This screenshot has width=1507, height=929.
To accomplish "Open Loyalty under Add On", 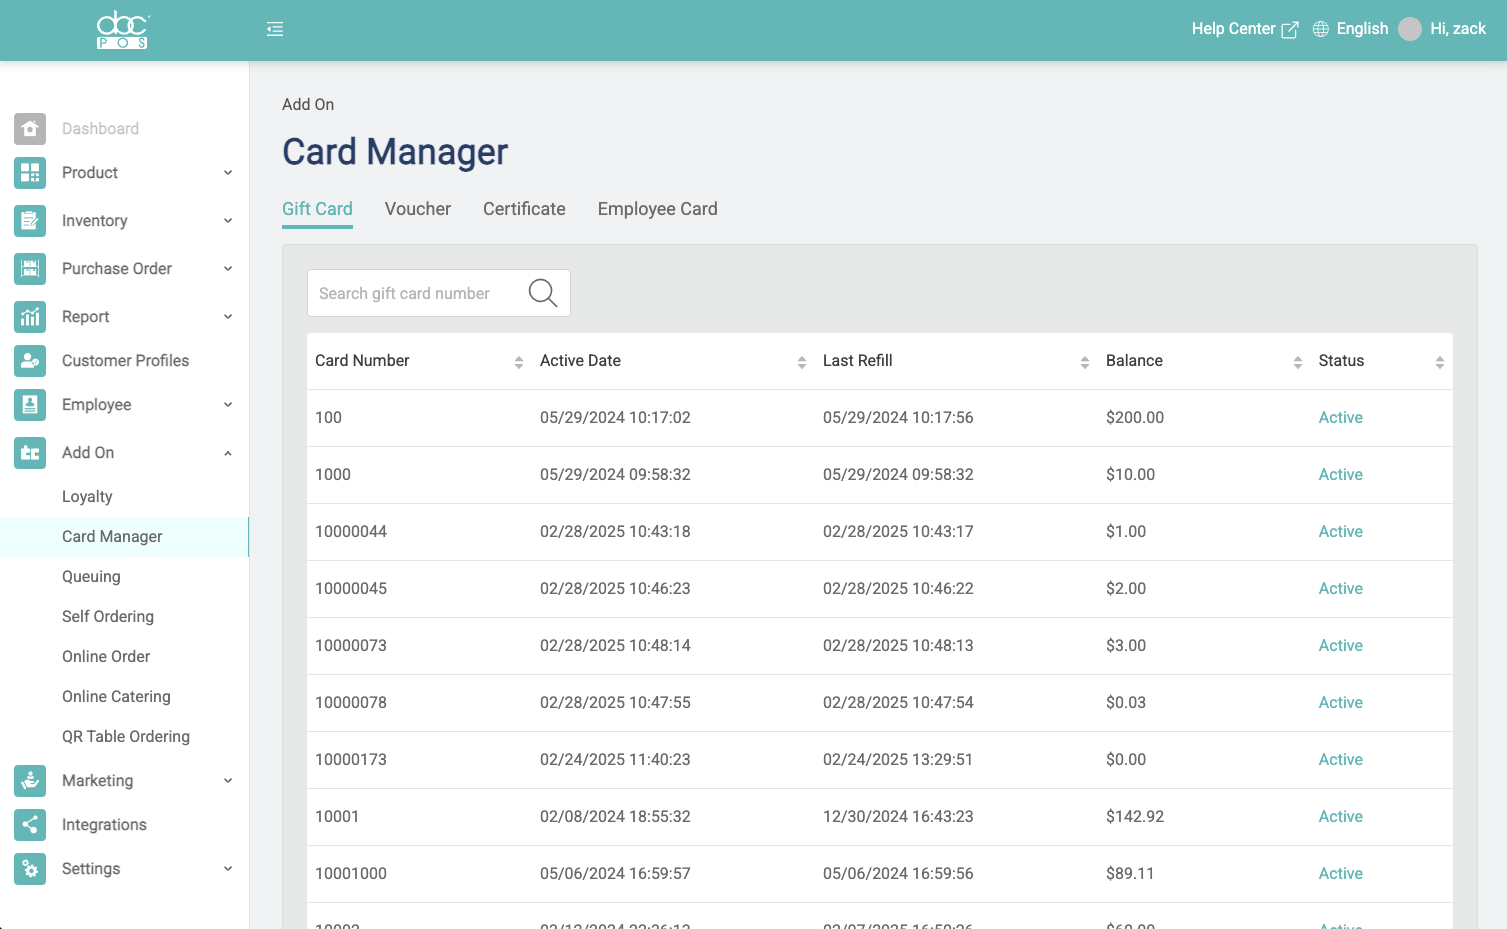I will click(x=87, y=497).
